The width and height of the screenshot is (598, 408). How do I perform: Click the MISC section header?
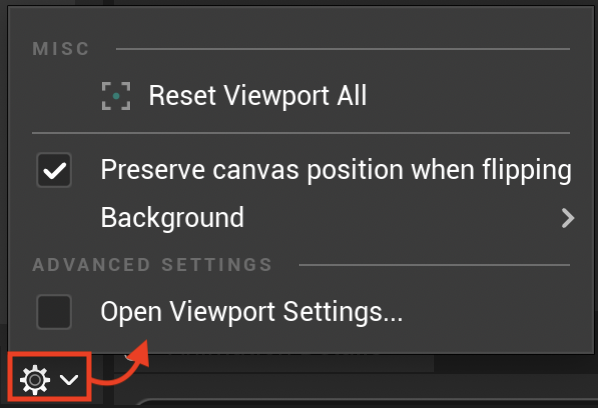coord(61,49)
